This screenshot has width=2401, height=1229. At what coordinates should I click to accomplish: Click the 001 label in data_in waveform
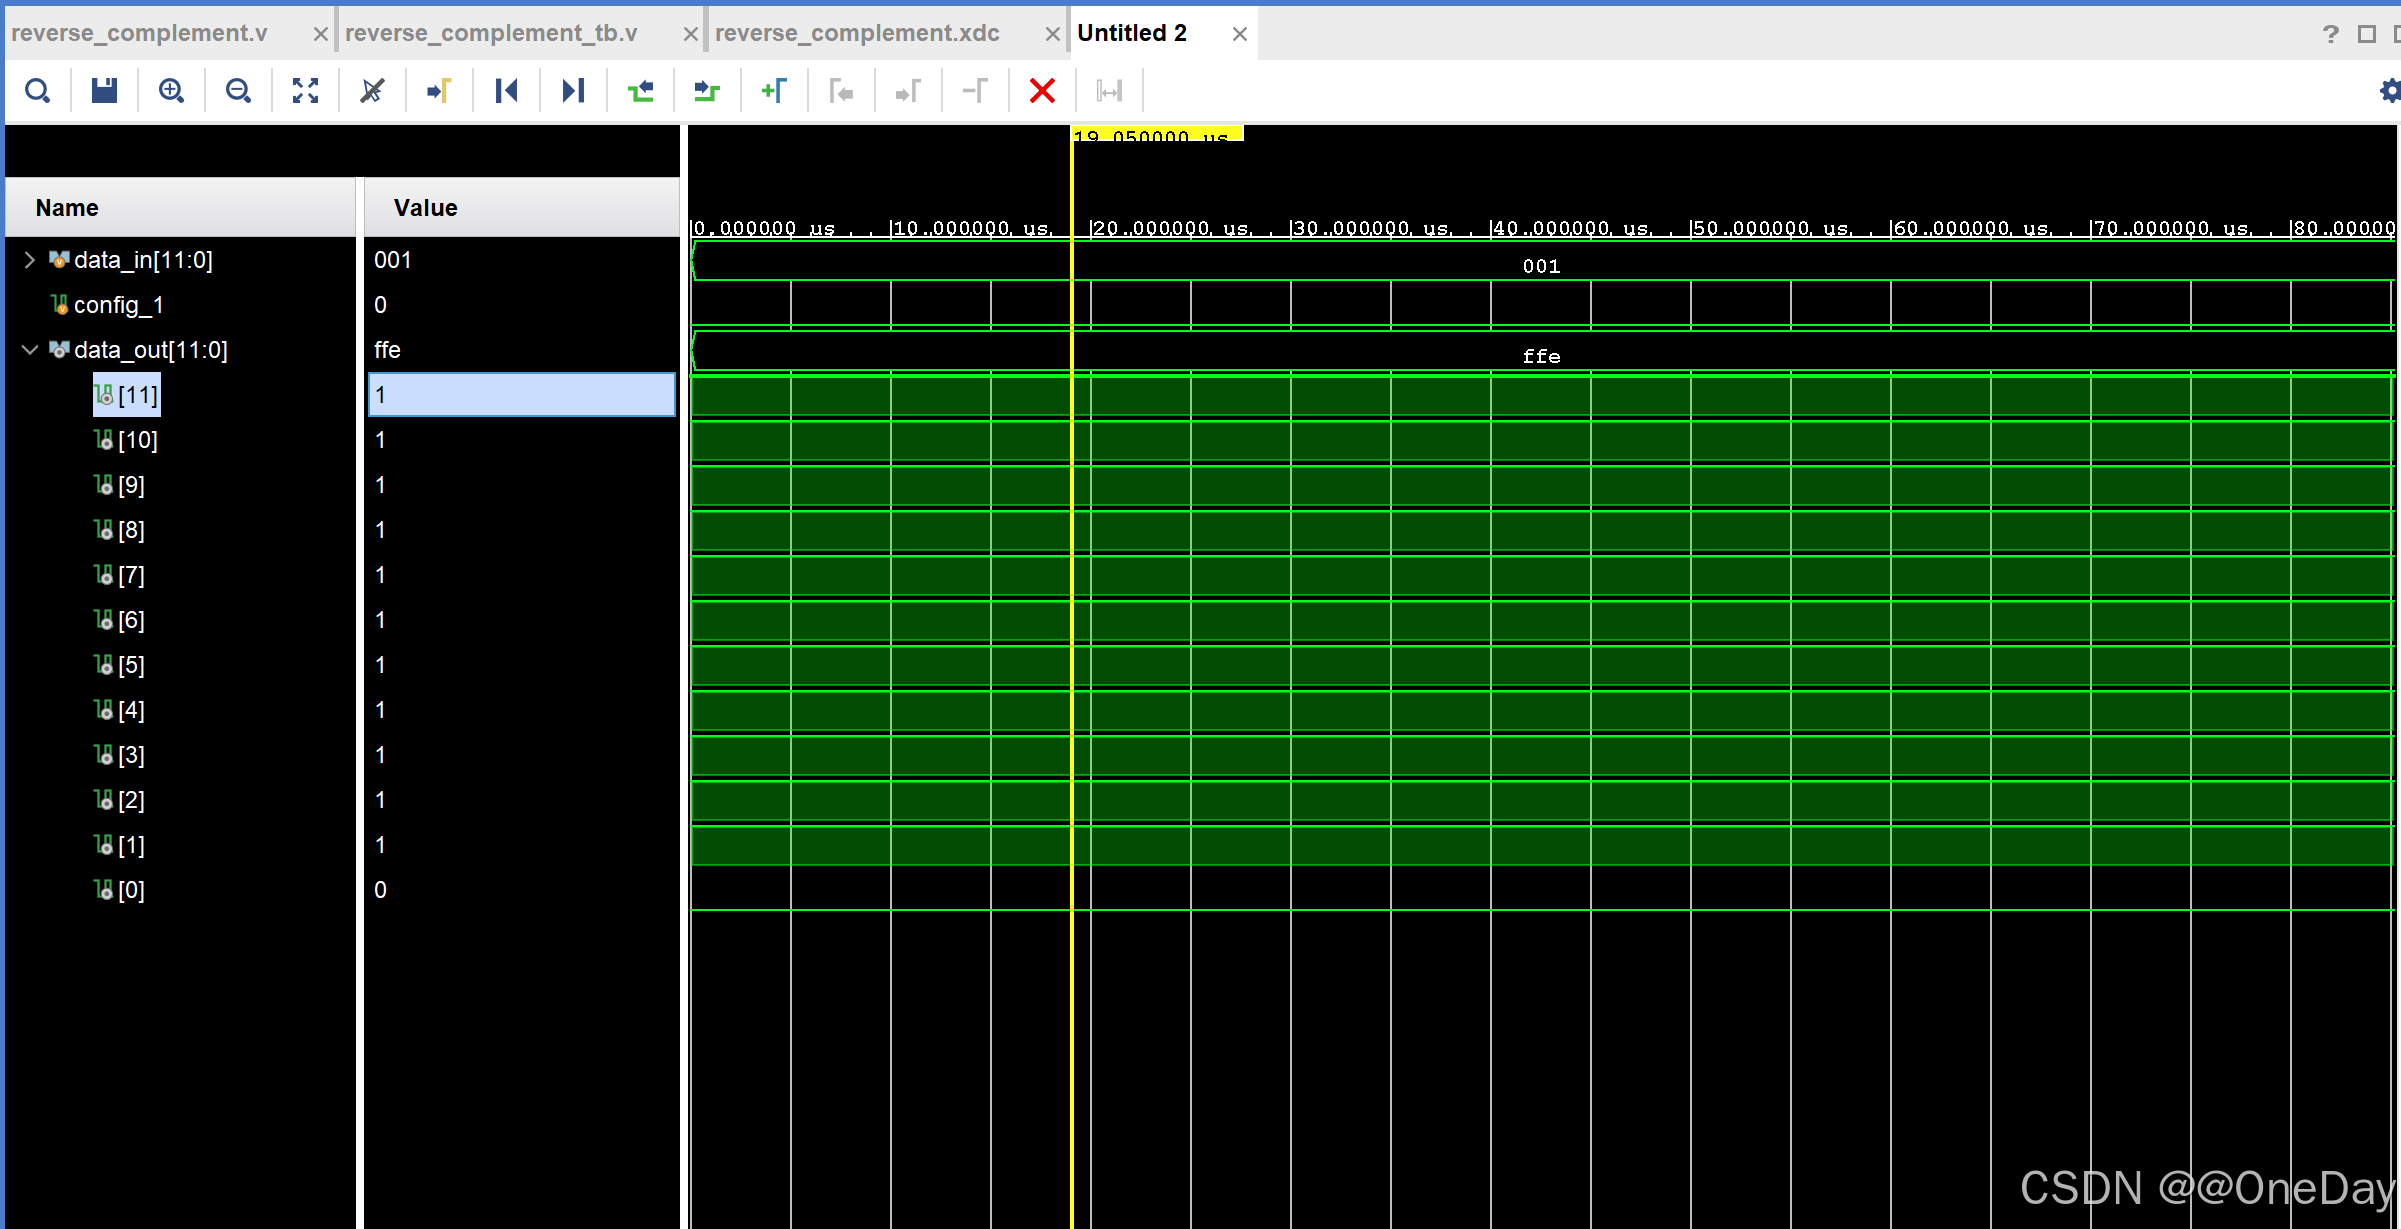point(1541,266)
